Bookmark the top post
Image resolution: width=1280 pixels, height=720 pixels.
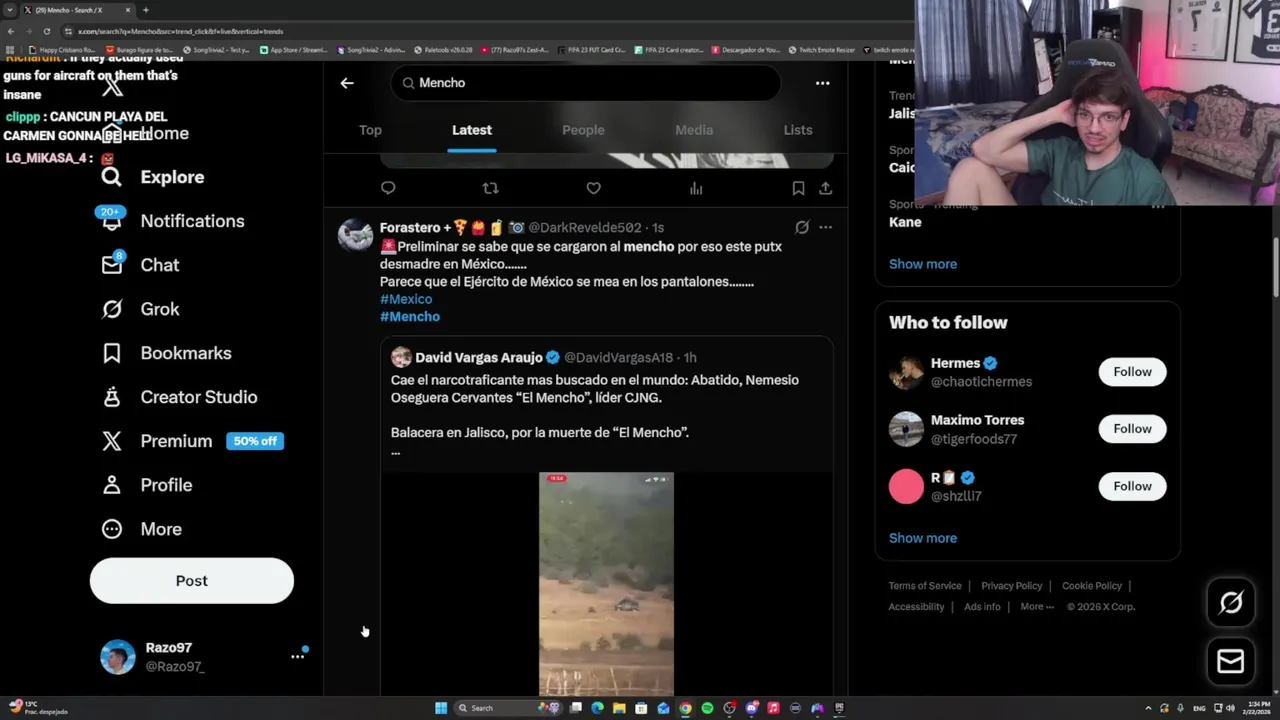pos(798,188)
